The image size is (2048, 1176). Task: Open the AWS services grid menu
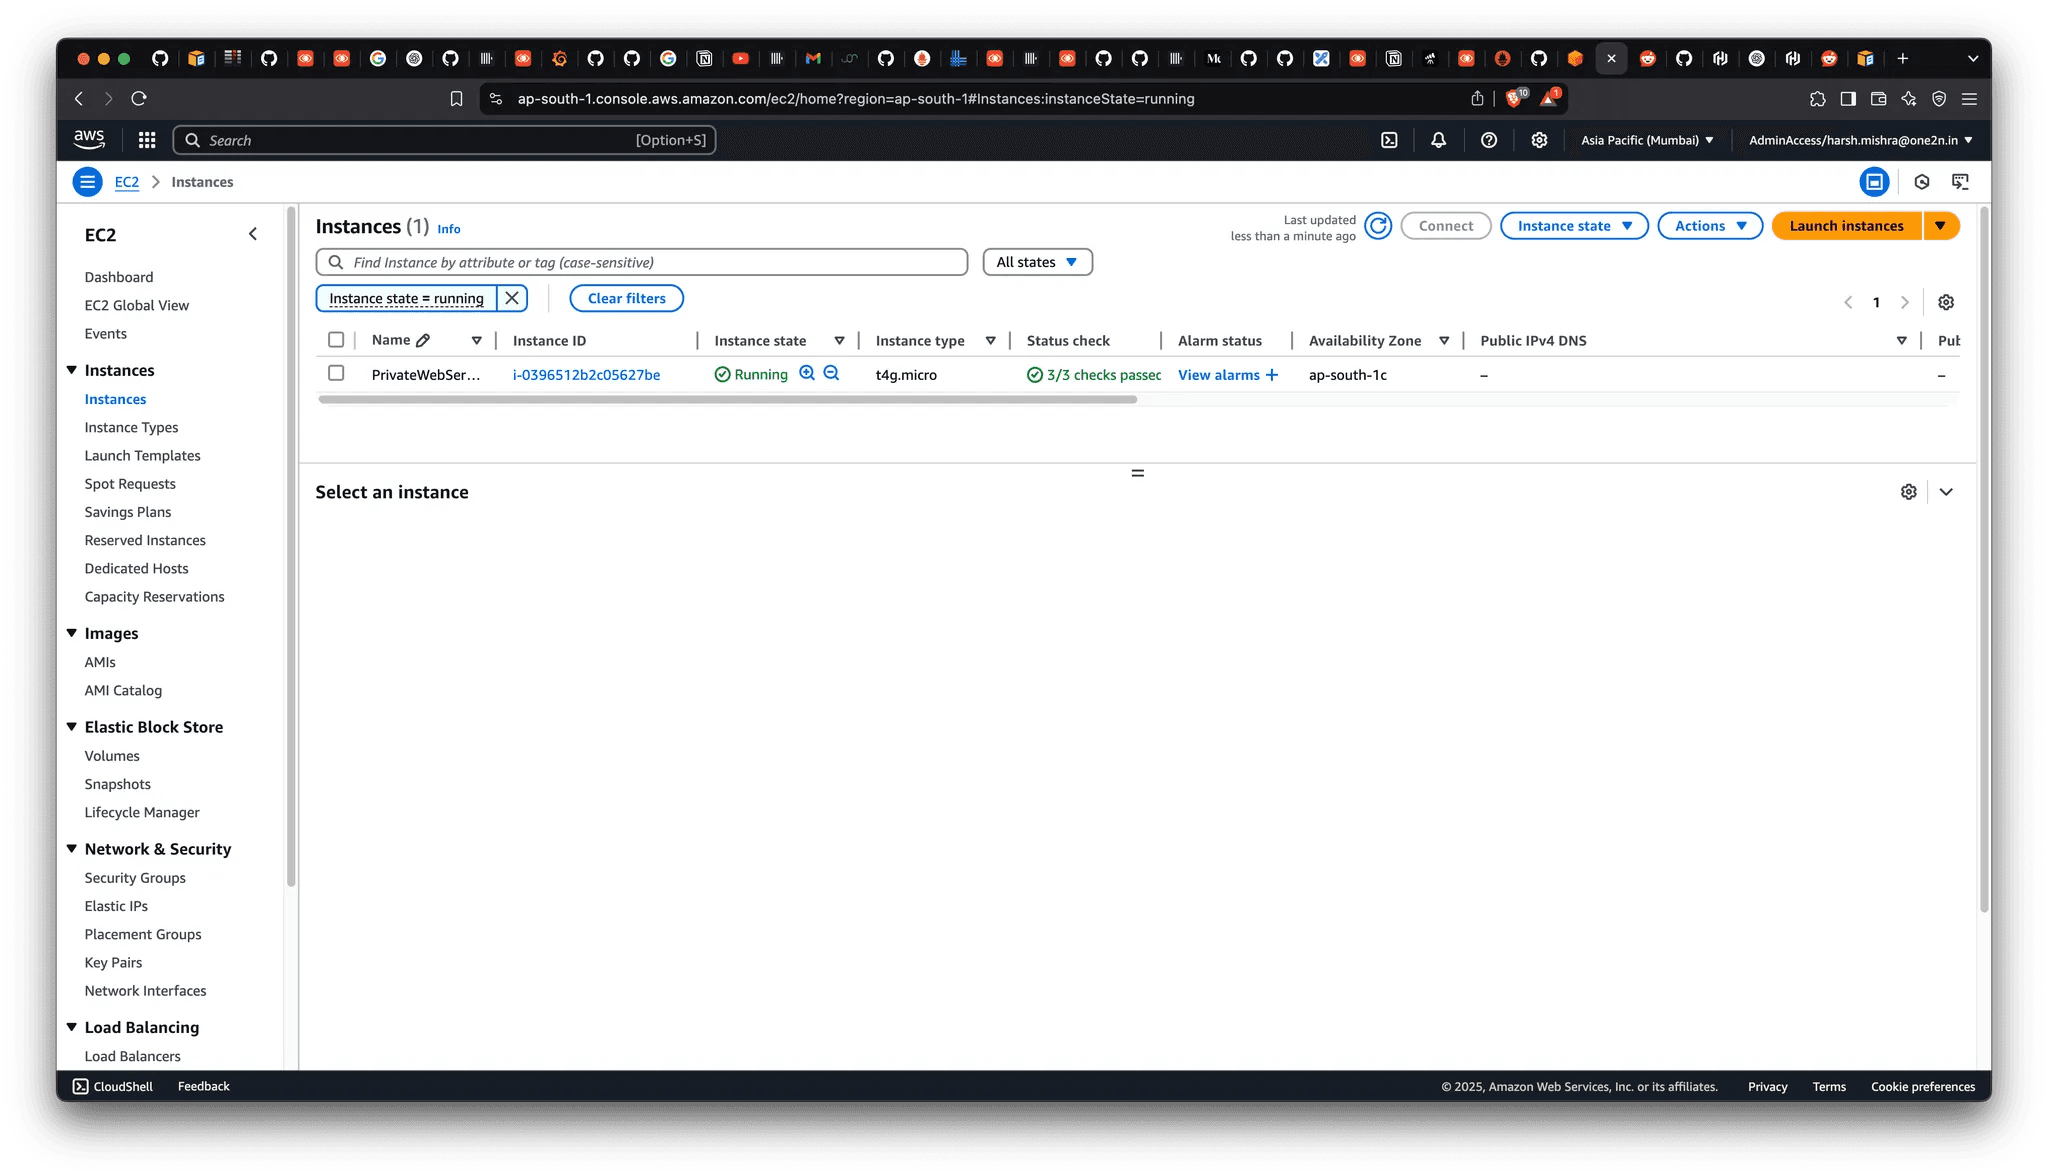[147, 140]
